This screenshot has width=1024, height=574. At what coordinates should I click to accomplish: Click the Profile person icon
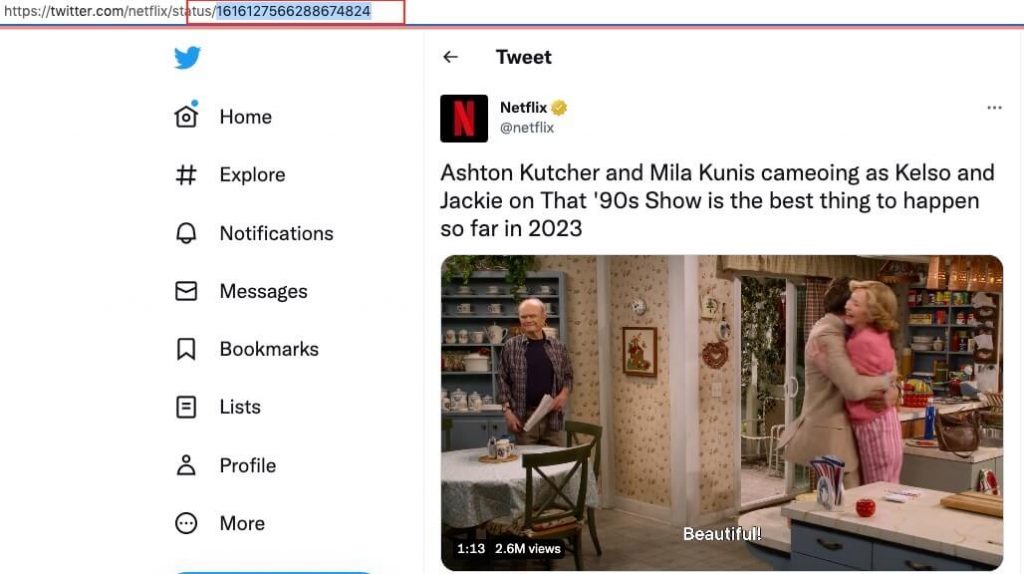tap(186, 465)
